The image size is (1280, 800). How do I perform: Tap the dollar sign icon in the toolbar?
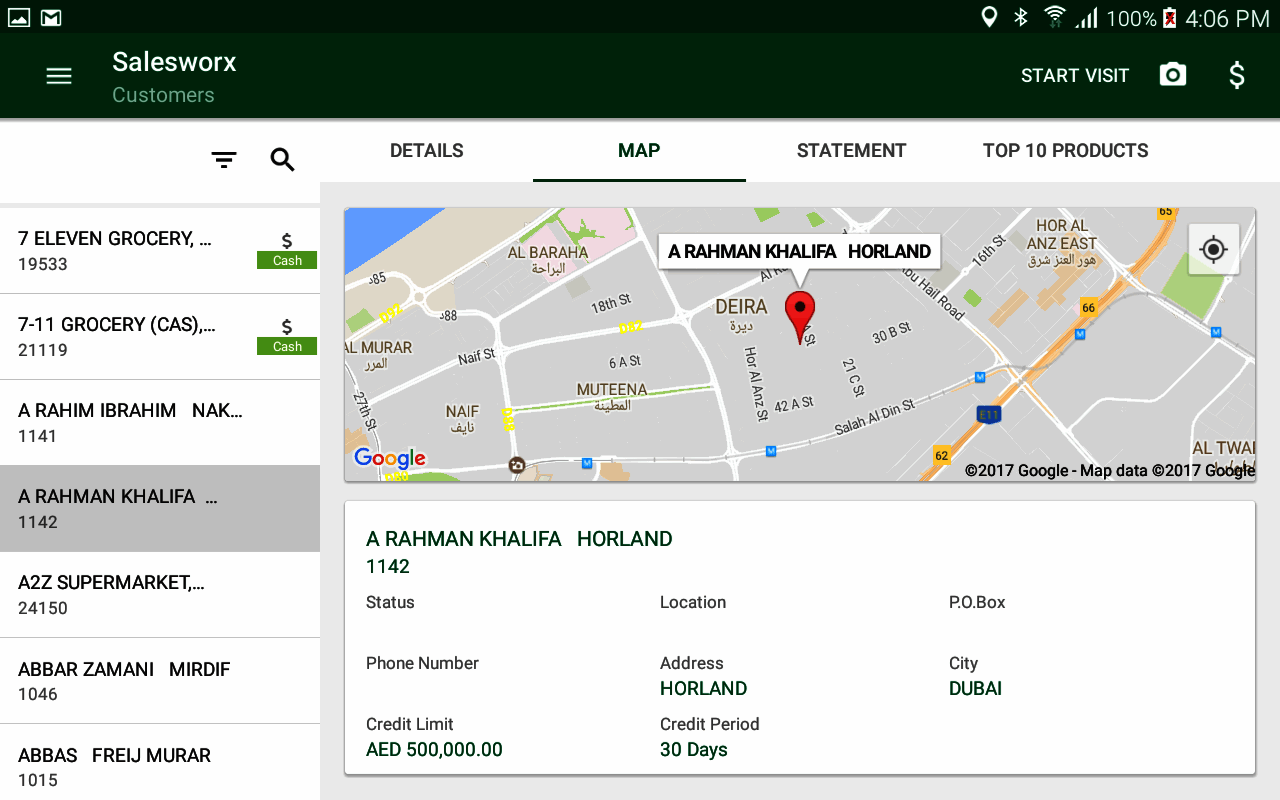[1237, 76]
